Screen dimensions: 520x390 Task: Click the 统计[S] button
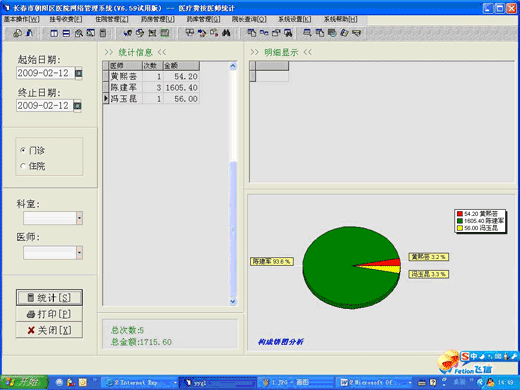[49, 297]
